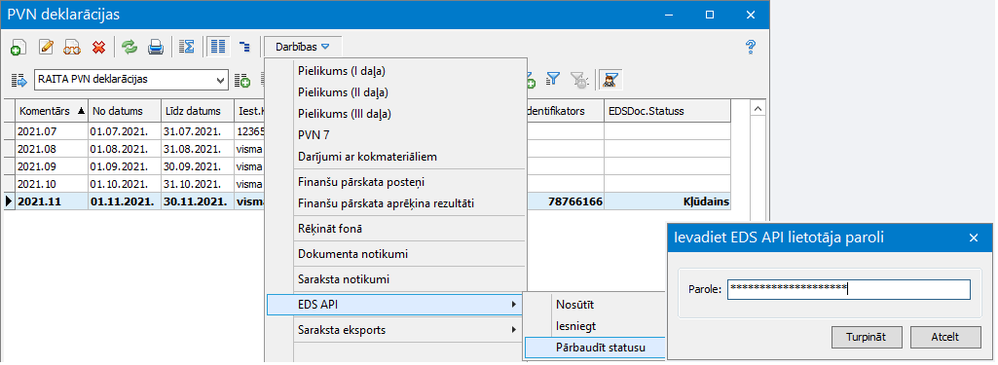Click the 01.07.2021. date cell
This screenshot has height=365, width=998.
[x=125, y=131]
